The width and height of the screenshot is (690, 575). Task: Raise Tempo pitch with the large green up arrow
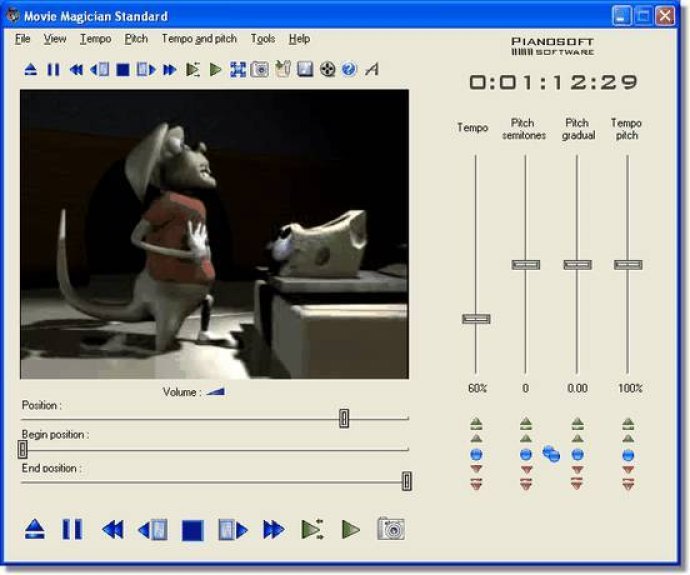(x=628, y=423)
